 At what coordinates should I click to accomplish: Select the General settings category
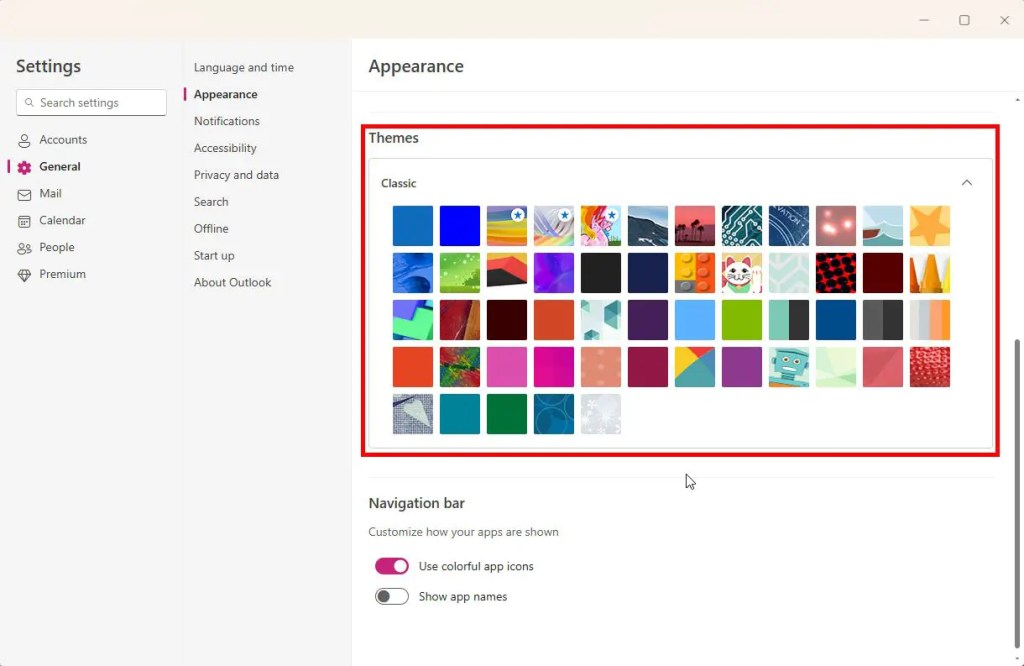click(x=49, y=166)
